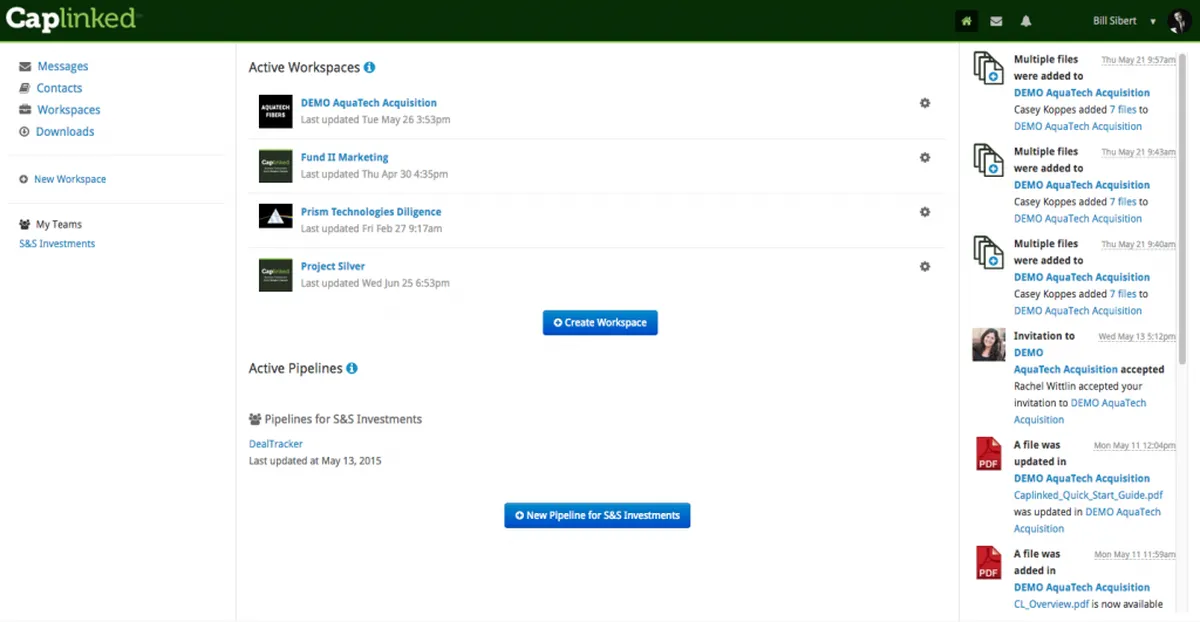Open settings gear for Prism Technologies Diligence
The width and height of the screenshot is (1200, 622).
click(925, 212)
